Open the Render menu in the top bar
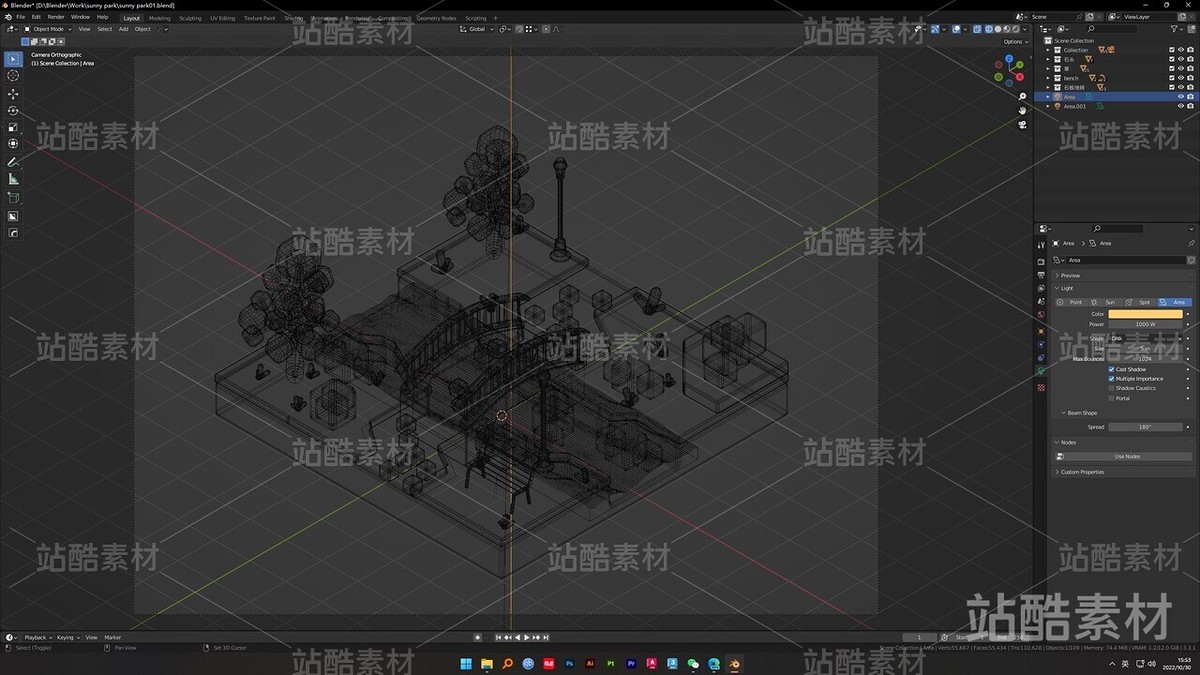1200x675 pixels. (x=57, y=17)
